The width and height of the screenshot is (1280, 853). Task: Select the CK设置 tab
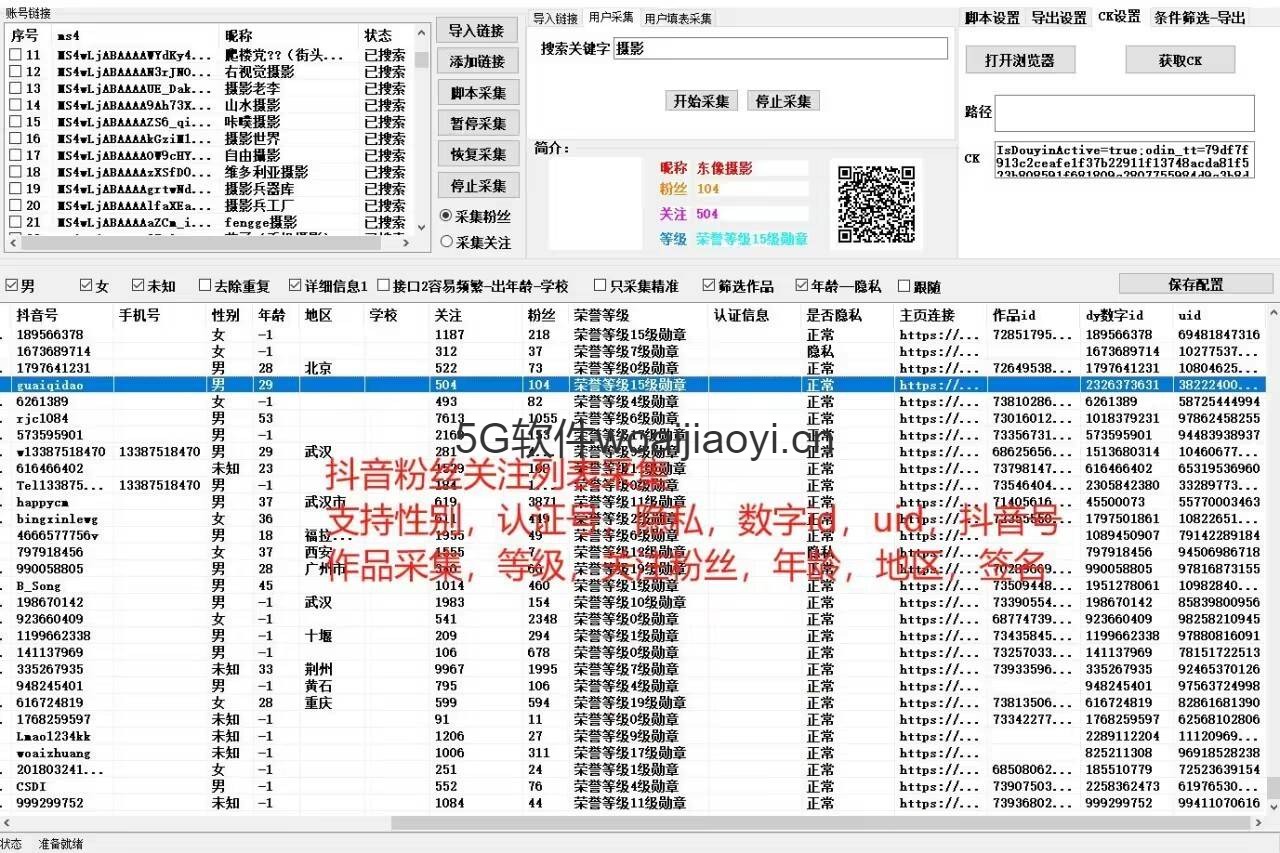click(1119, 17)
